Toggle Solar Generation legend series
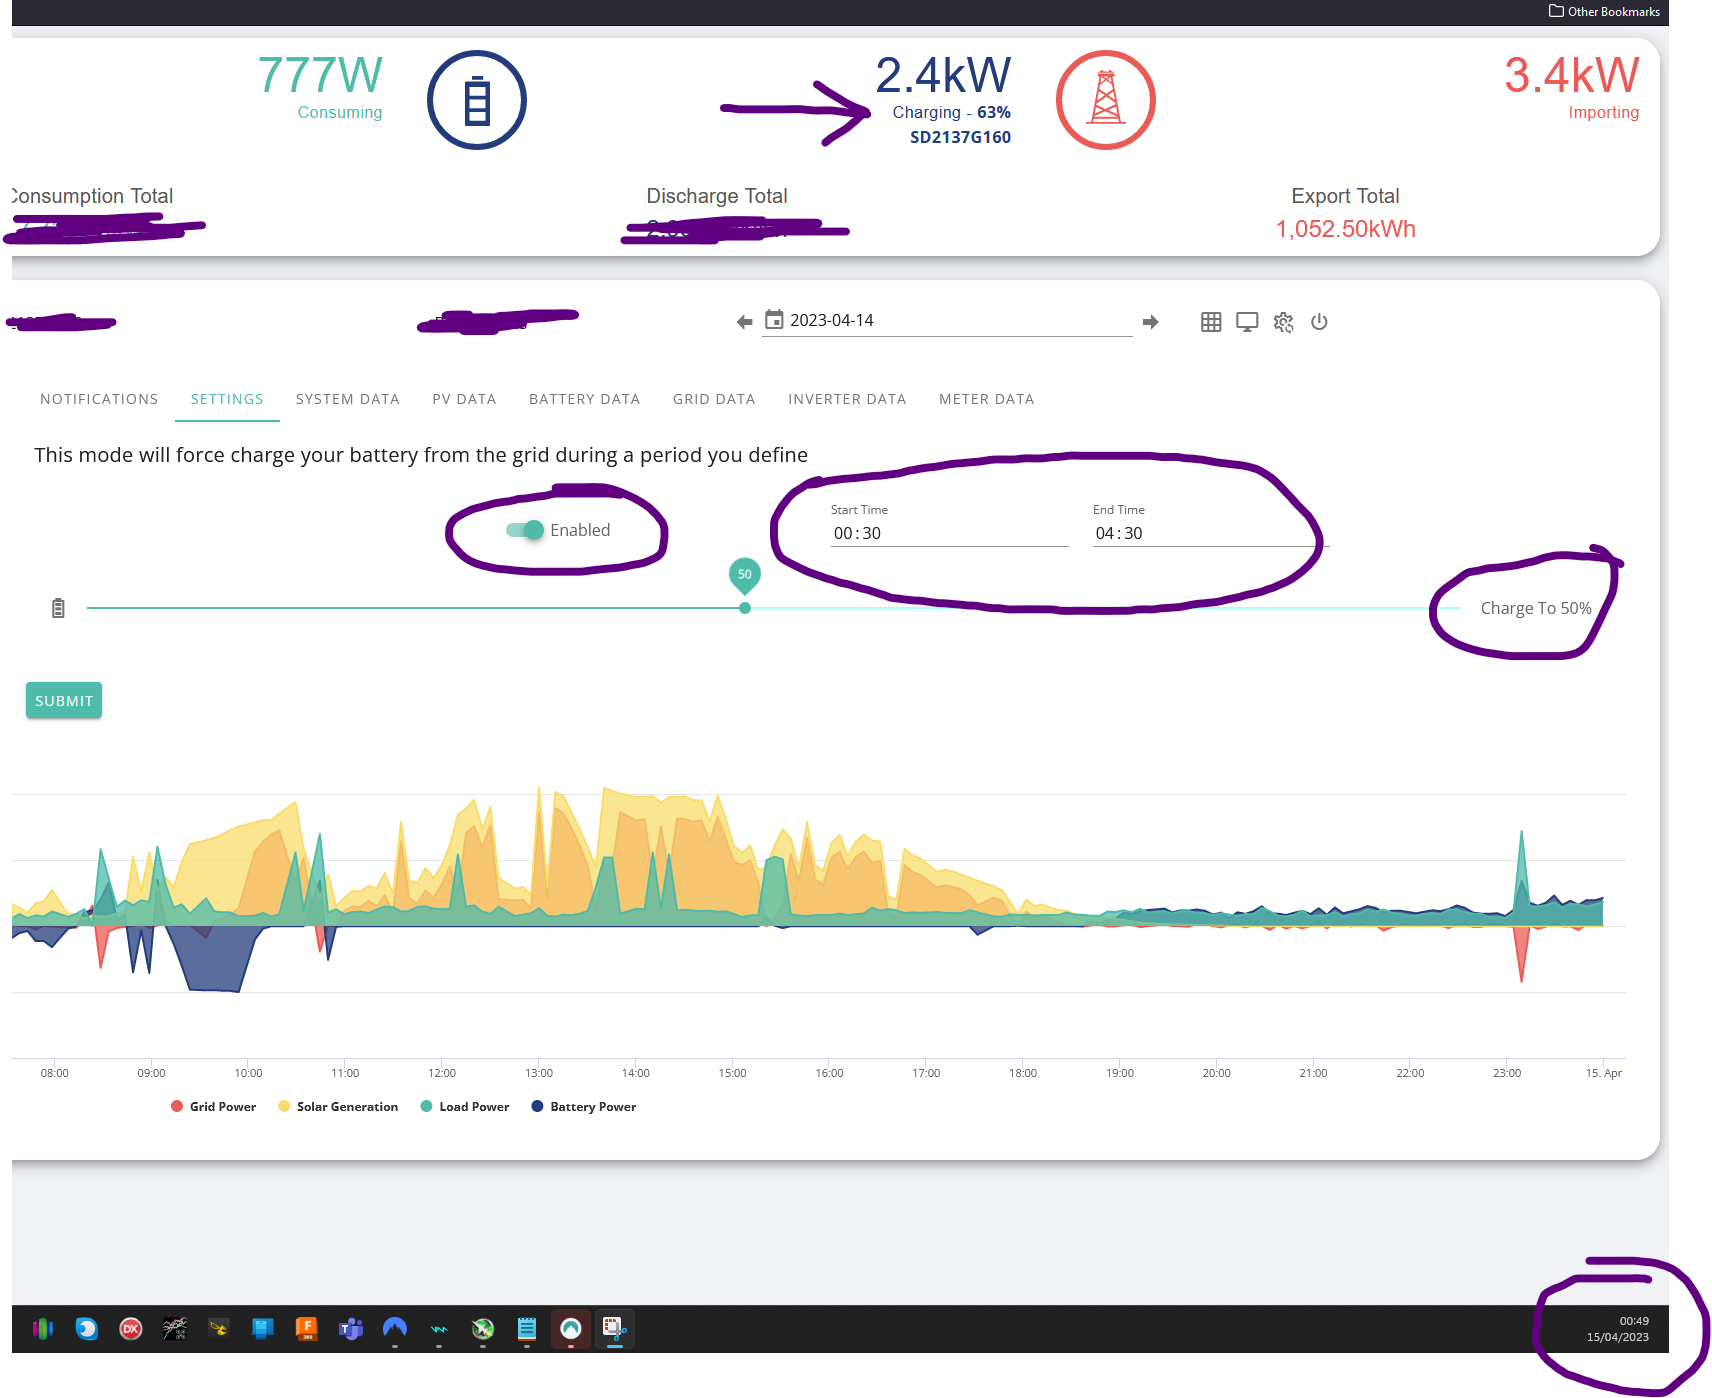Image resolution: width=1712 pixels, height=1398 pixels. point(338,1106)
